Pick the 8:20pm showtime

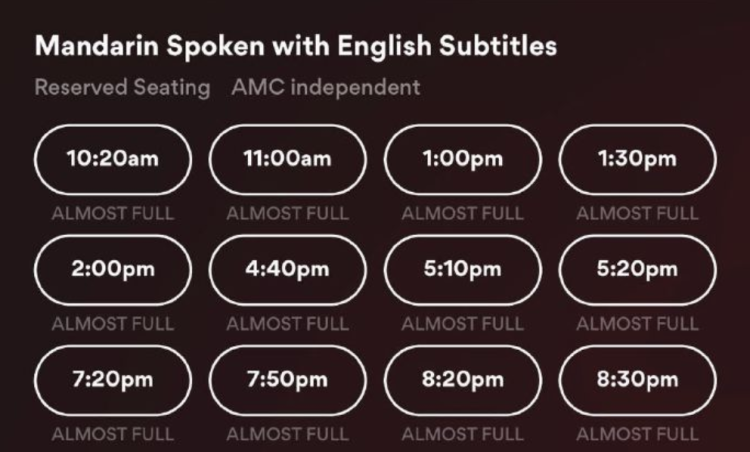pos(462,379)
